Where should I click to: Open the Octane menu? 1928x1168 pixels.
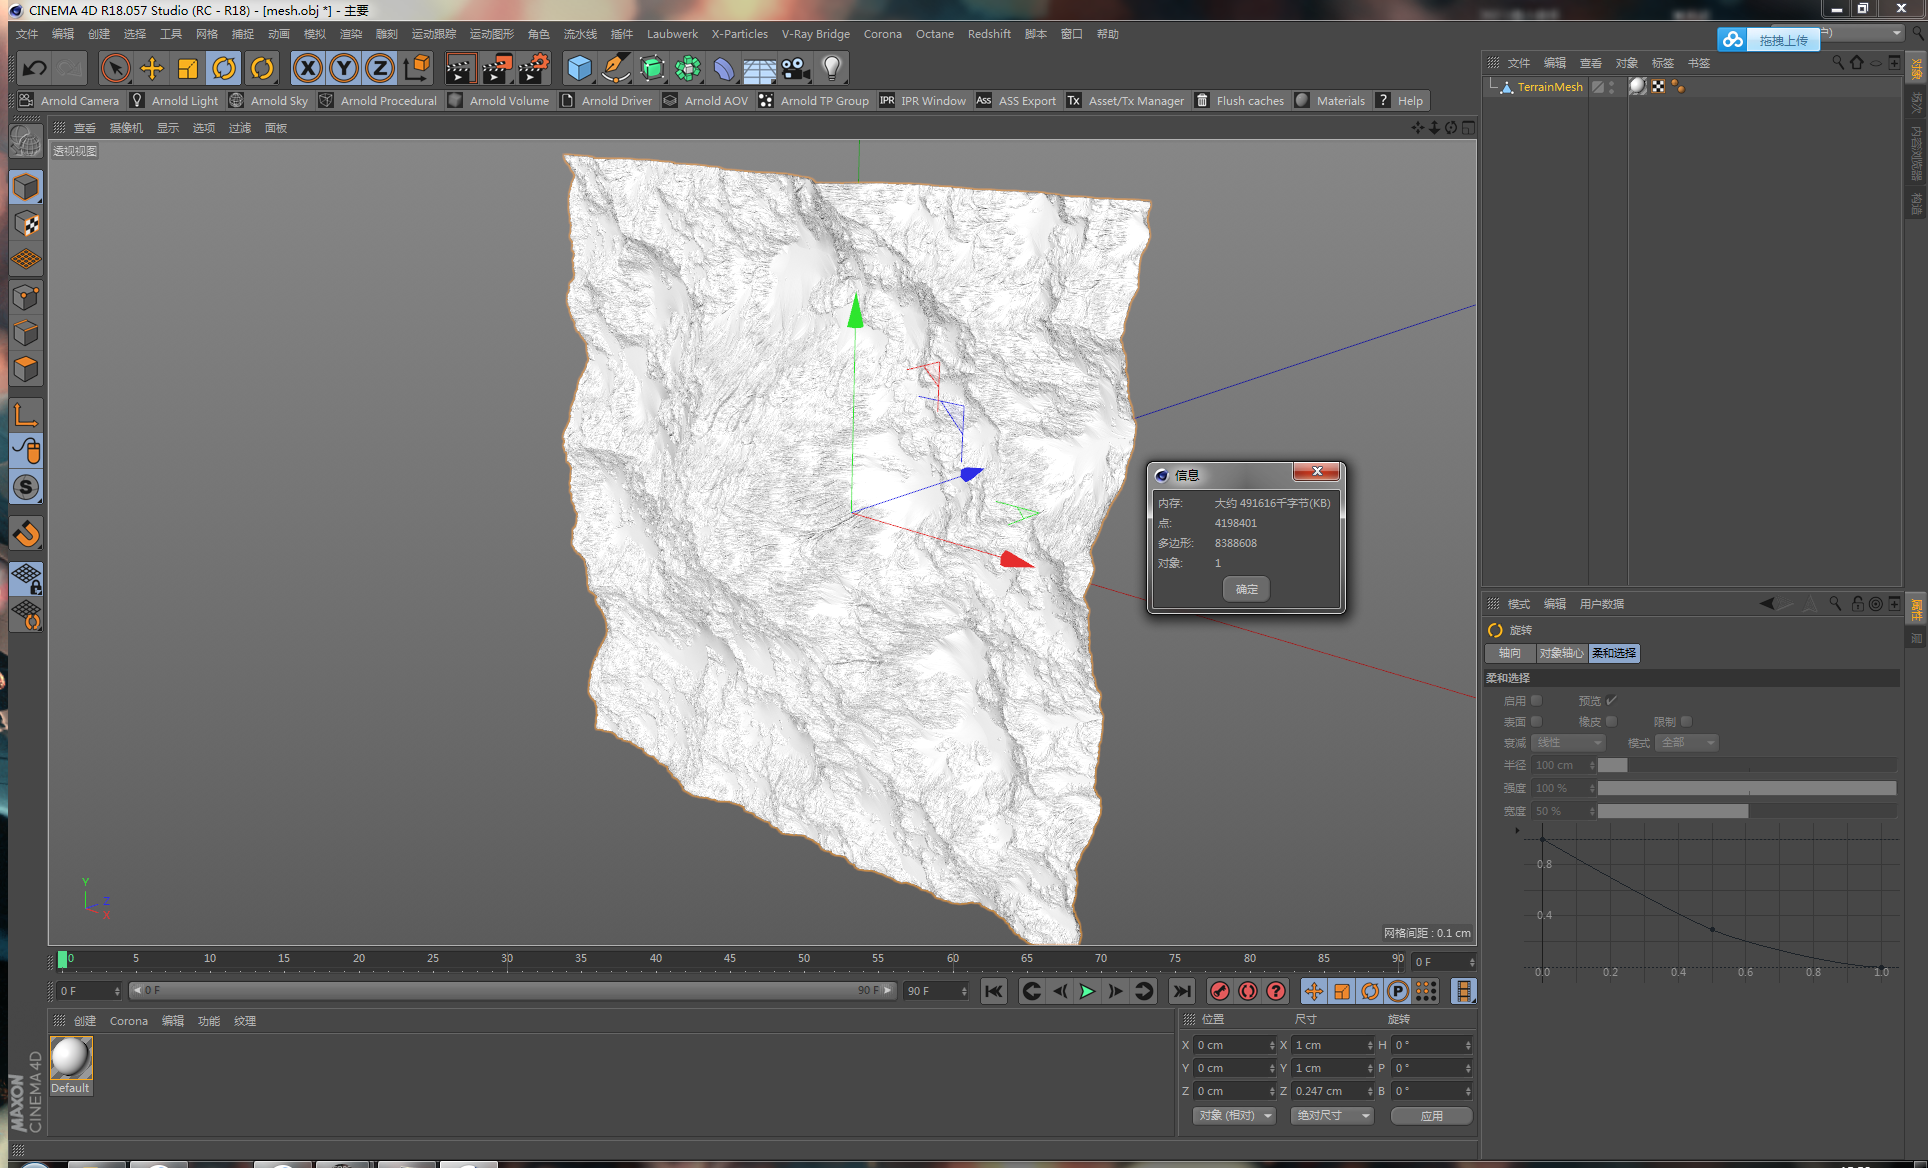pos(934,34)
